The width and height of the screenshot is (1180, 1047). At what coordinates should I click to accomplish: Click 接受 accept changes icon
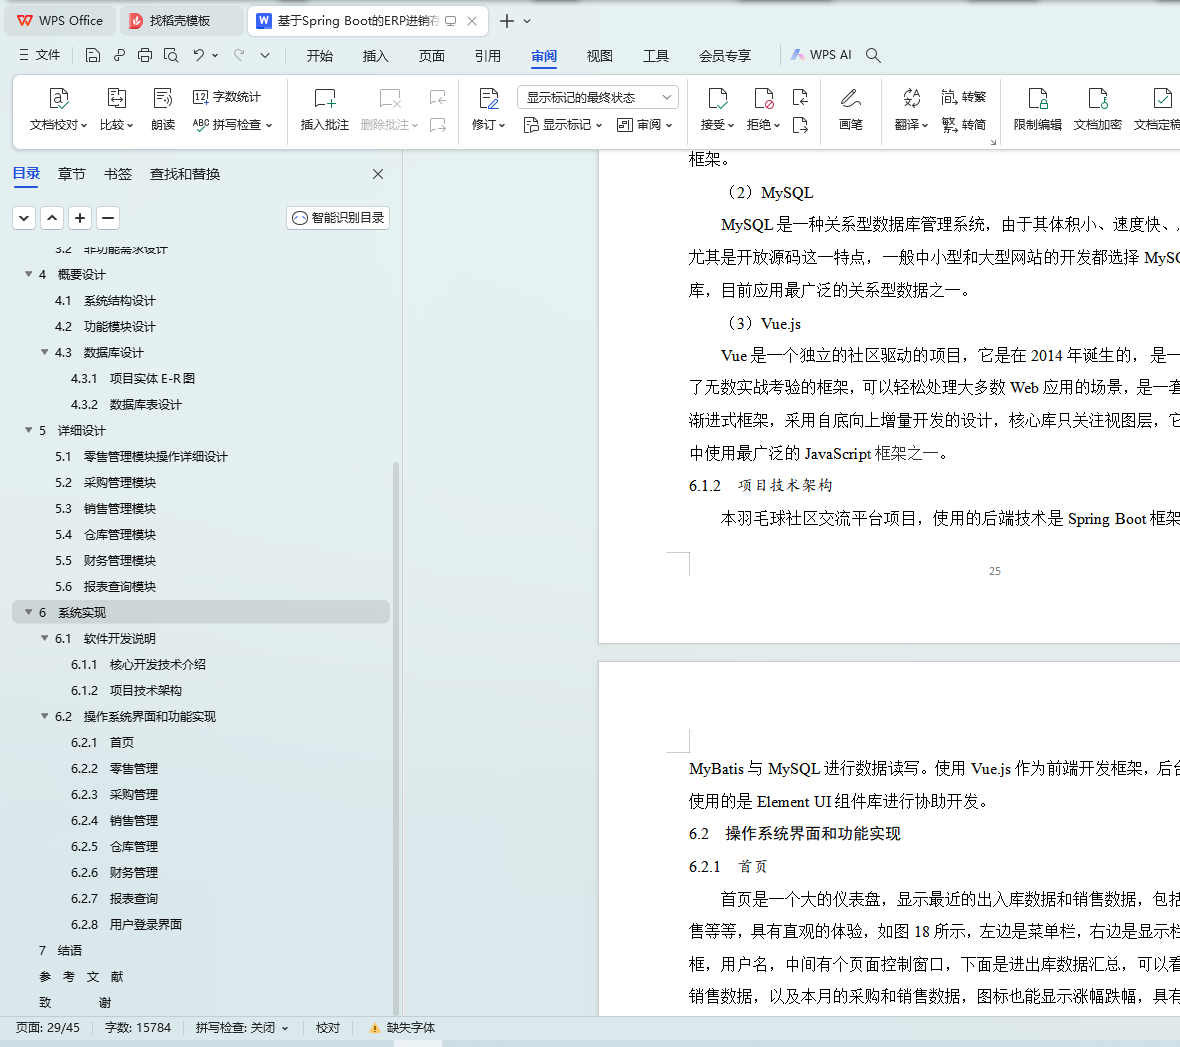tap(717, 99)
